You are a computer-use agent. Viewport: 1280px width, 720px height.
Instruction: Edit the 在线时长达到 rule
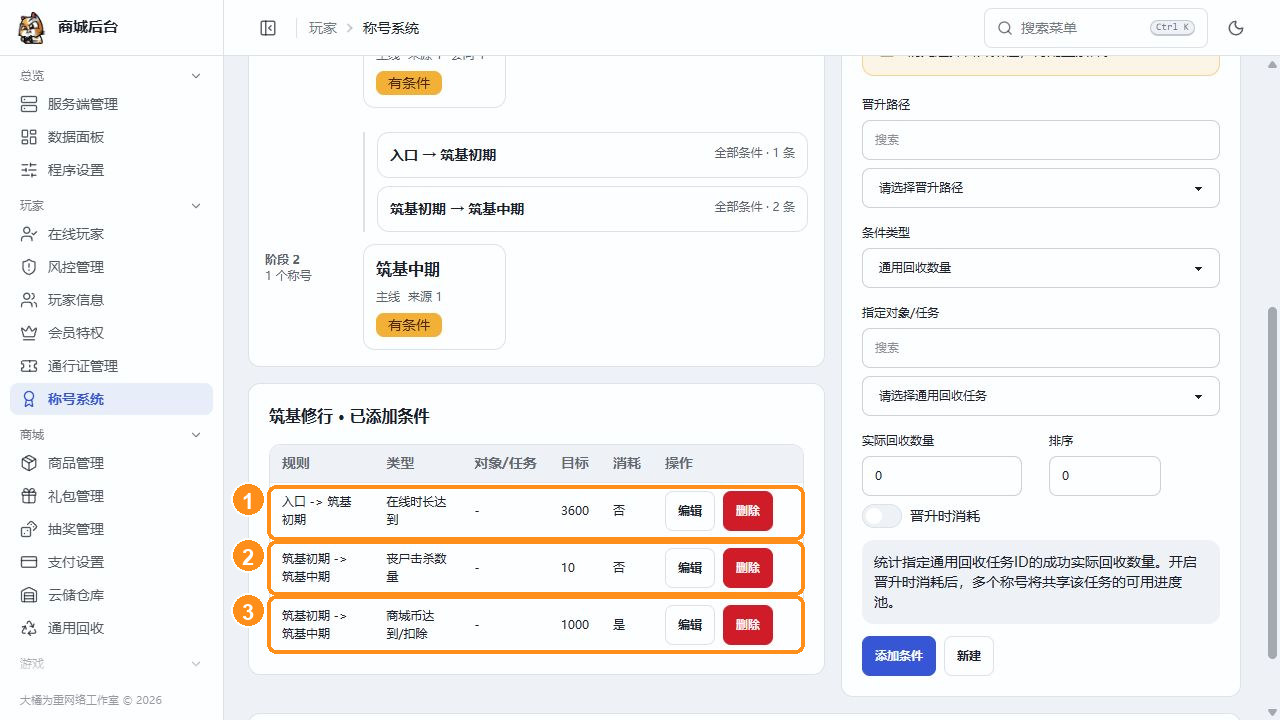(x=690, y=511)
